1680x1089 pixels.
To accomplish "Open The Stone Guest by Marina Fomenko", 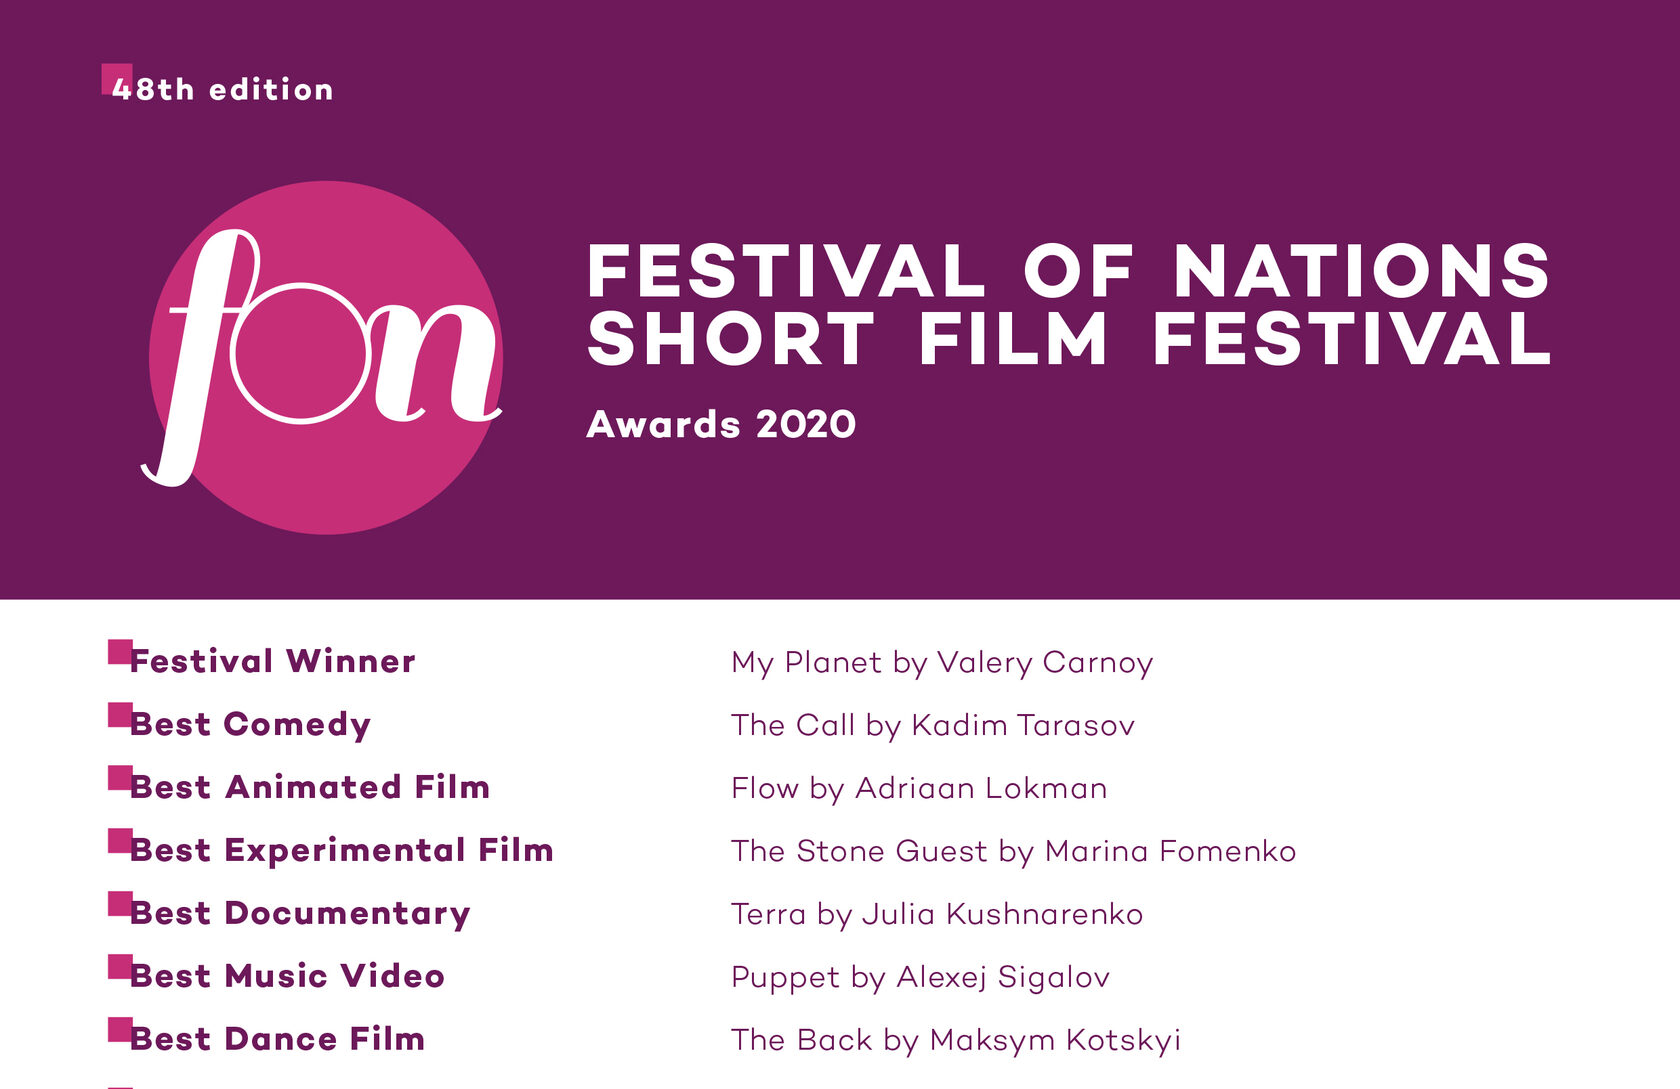I will pos(1013,851).
